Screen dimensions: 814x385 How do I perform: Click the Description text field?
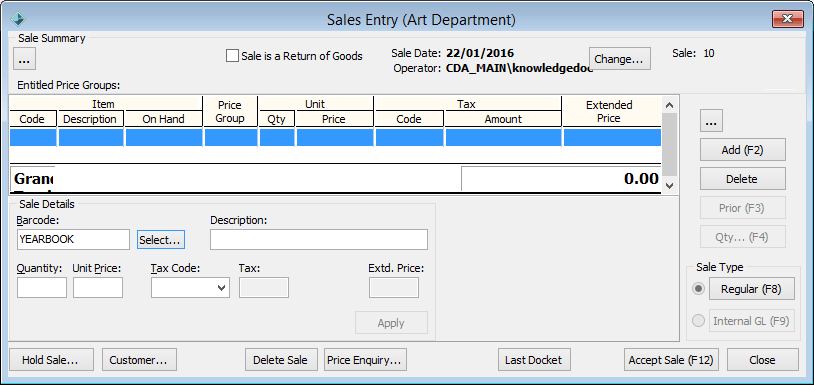pos(319,239)
